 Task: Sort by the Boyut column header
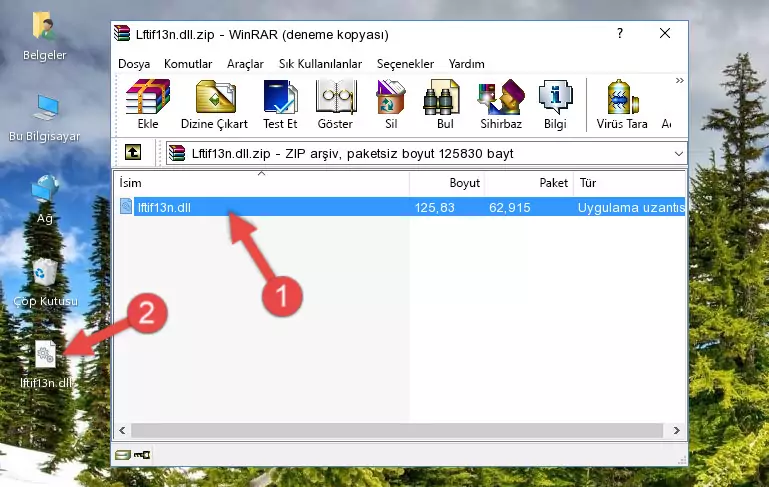click(x=447, y=183)
